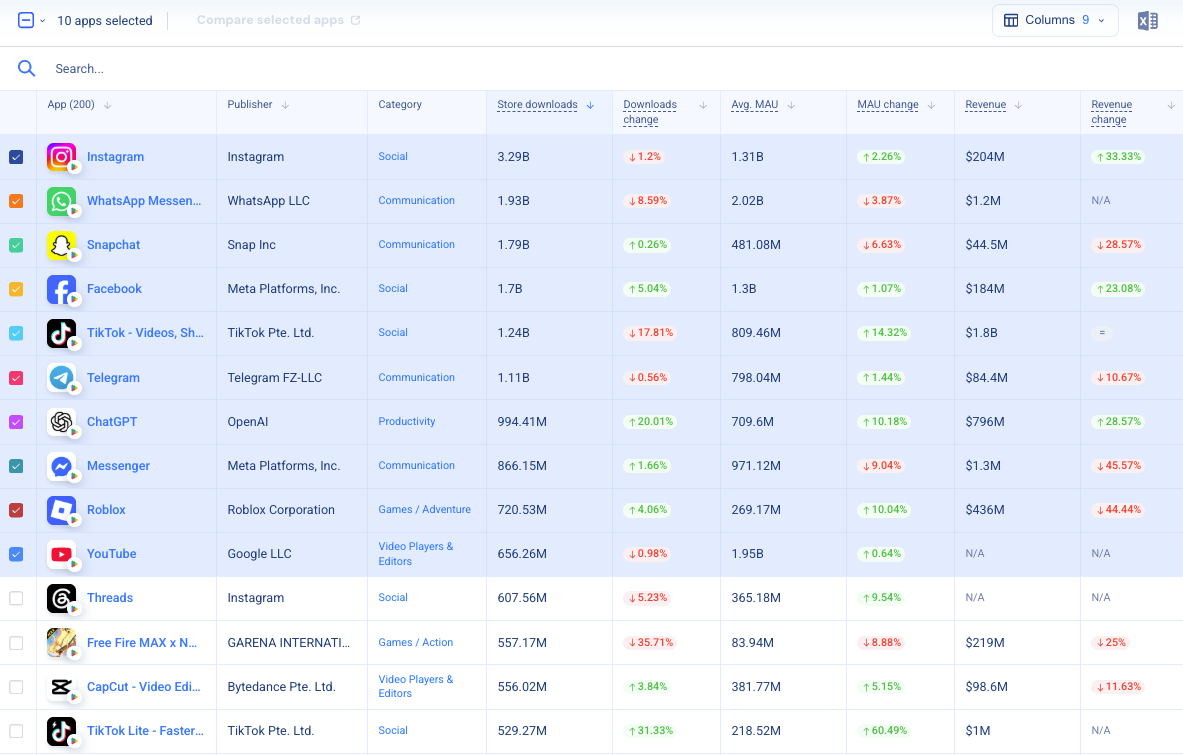Click the Snapchat ghost icon
The image size is (1183, 755).
pos(61,245)
